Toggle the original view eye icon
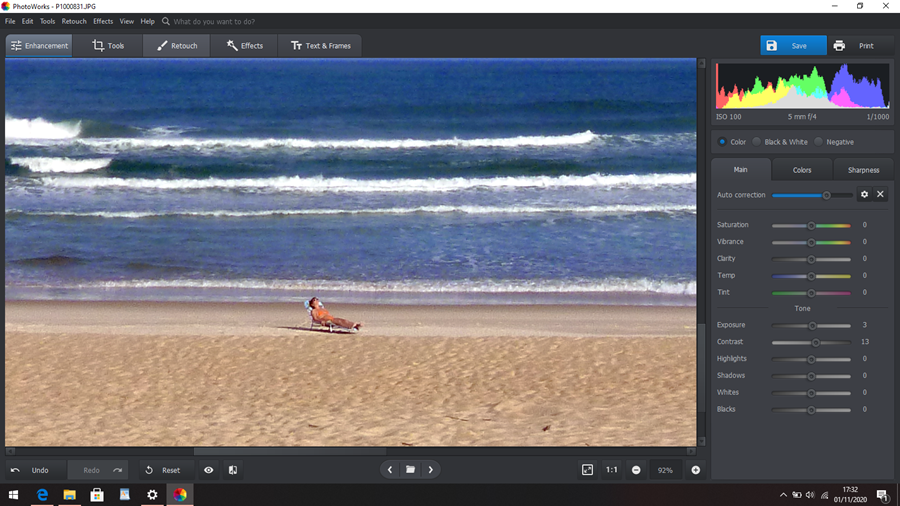Image resolution: width=900 pixels, height=506 pixels. click(x=208, y=470)
